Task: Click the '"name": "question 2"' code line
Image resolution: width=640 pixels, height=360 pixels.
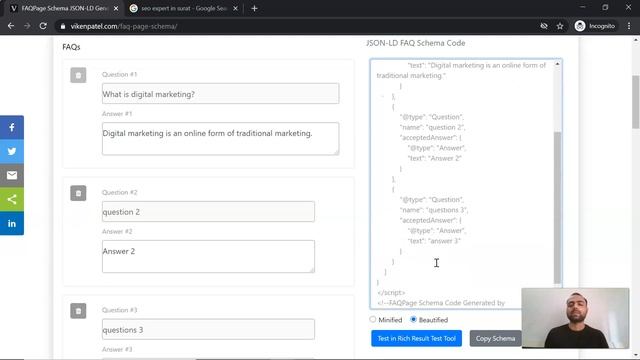Action: click(432, 127)
